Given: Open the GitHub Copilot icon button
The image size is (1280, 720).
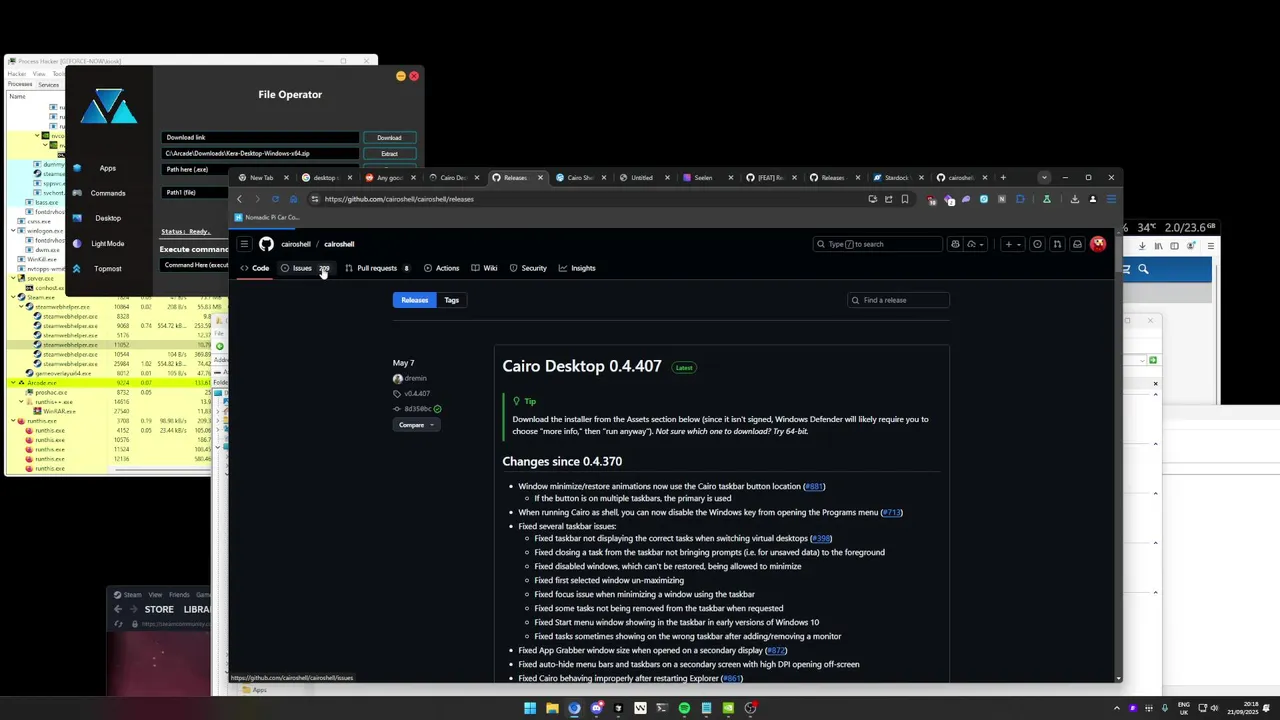Looking at the screenshot, I should (955, 244).
